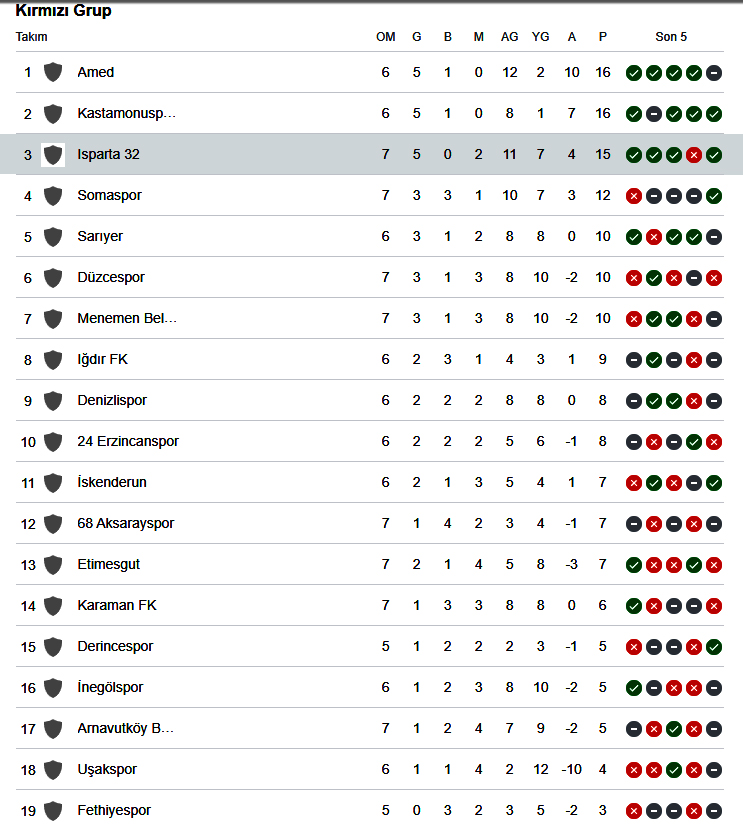This screenshot has height=827, width=743.
Task: Click the Takım column header
Action: click(x=32, y=37)
